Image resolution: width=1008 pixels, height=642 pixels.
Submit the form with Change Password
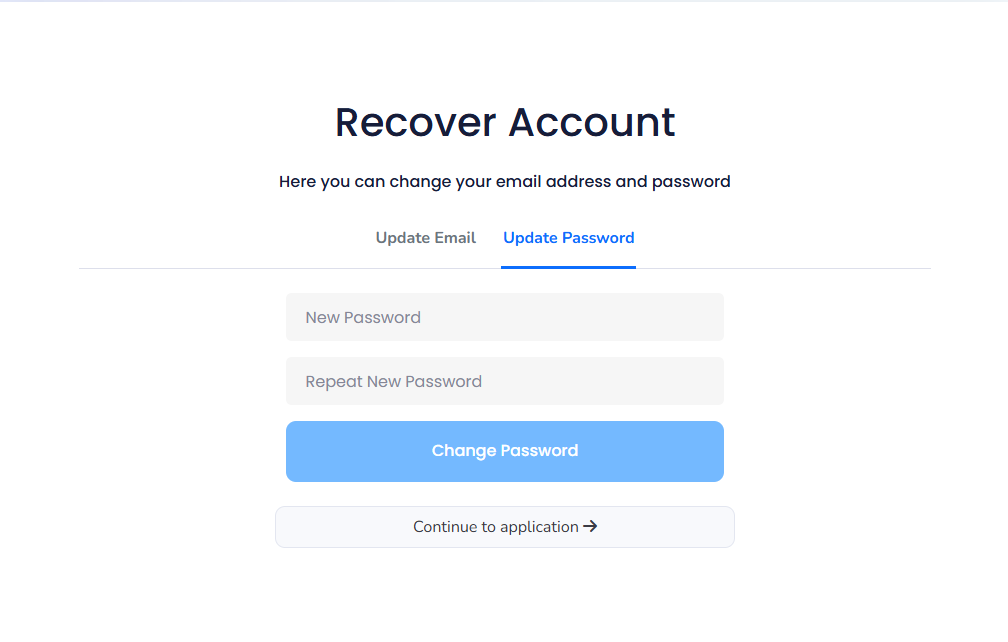click(505, 451)
